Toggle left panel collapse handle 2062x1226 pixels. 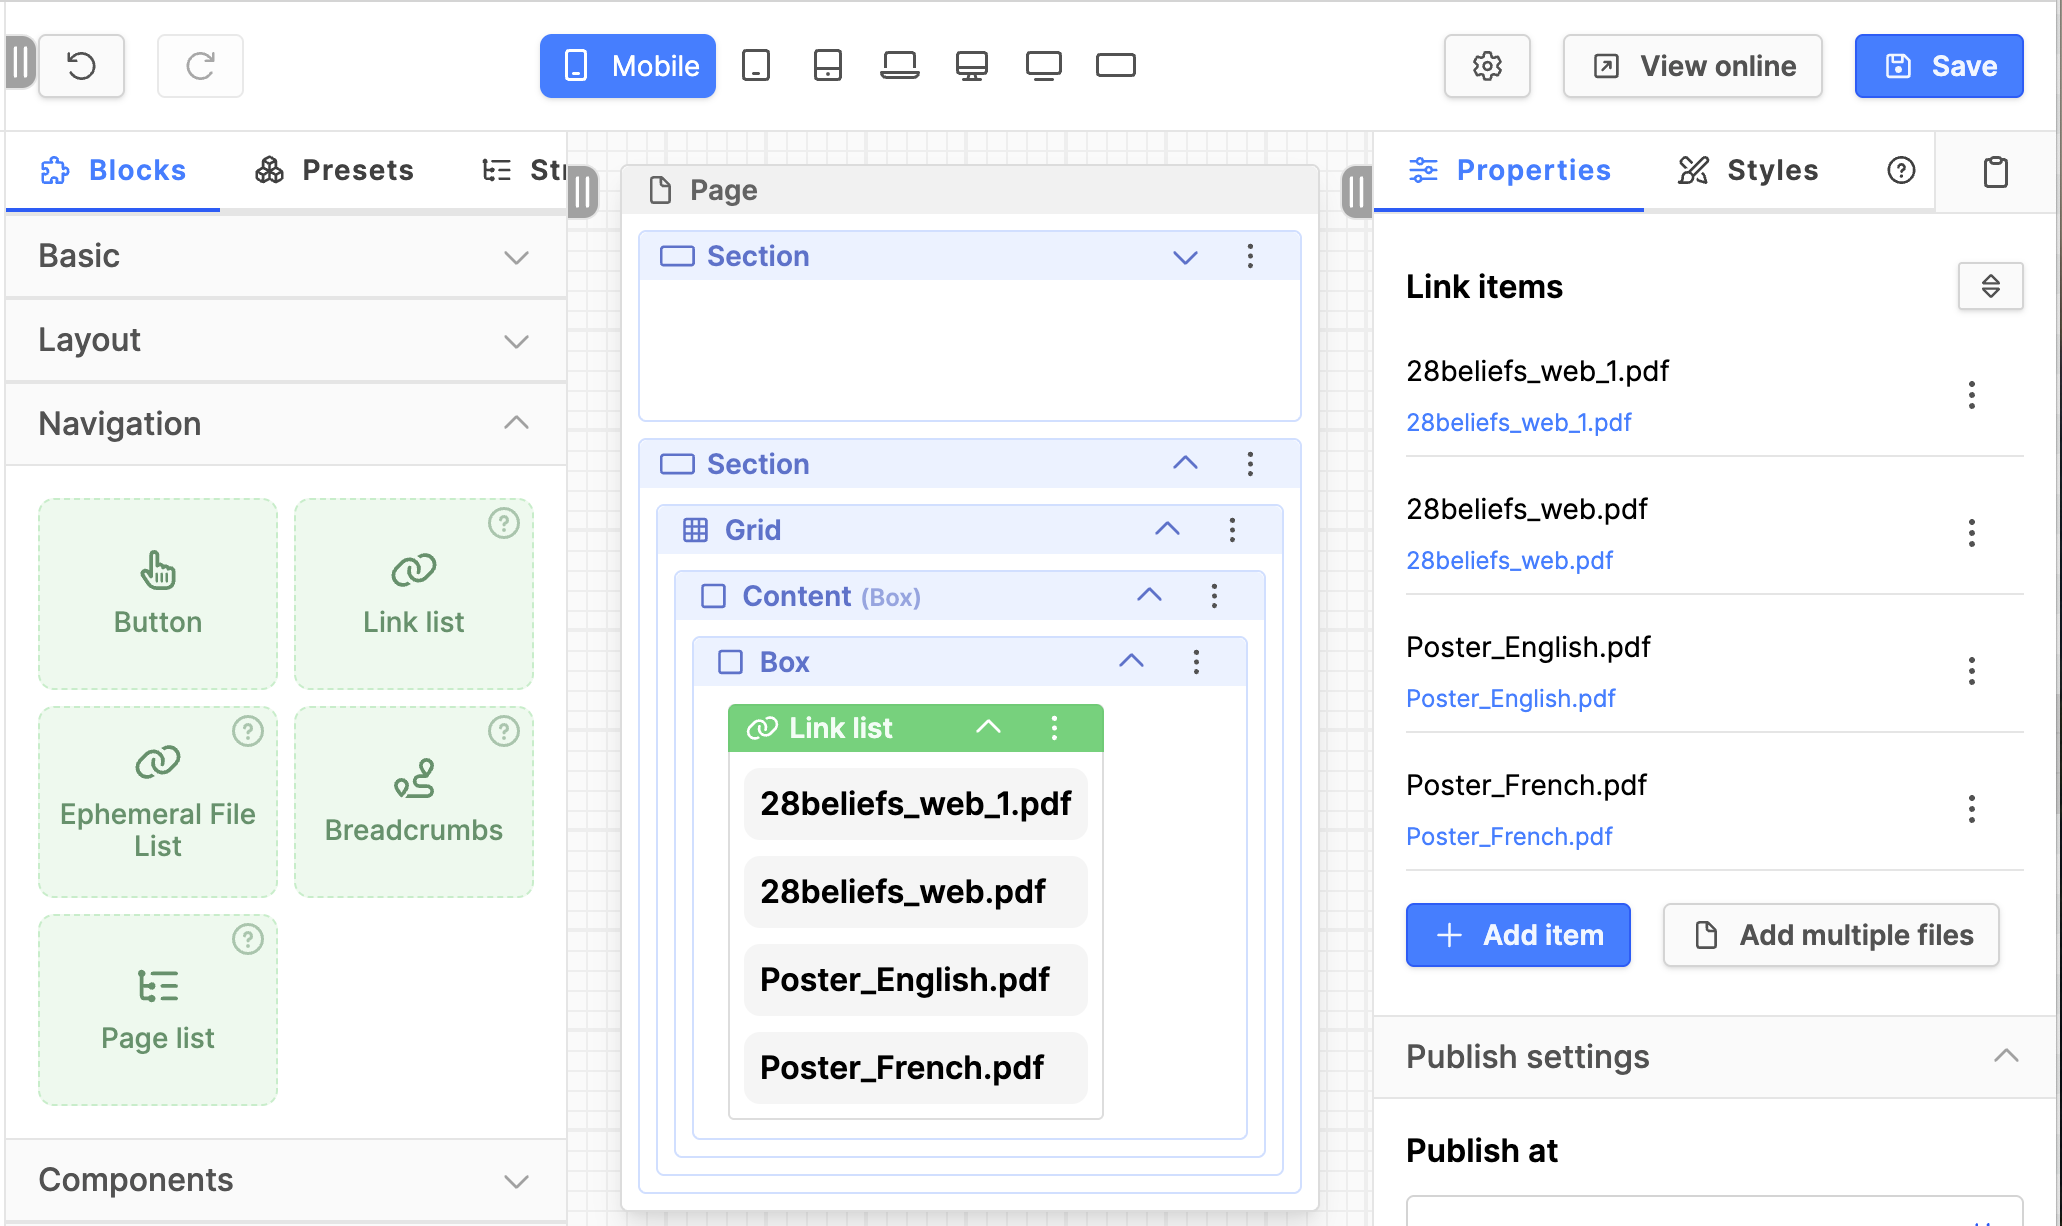pyautogui.click(x=583, y=191)
